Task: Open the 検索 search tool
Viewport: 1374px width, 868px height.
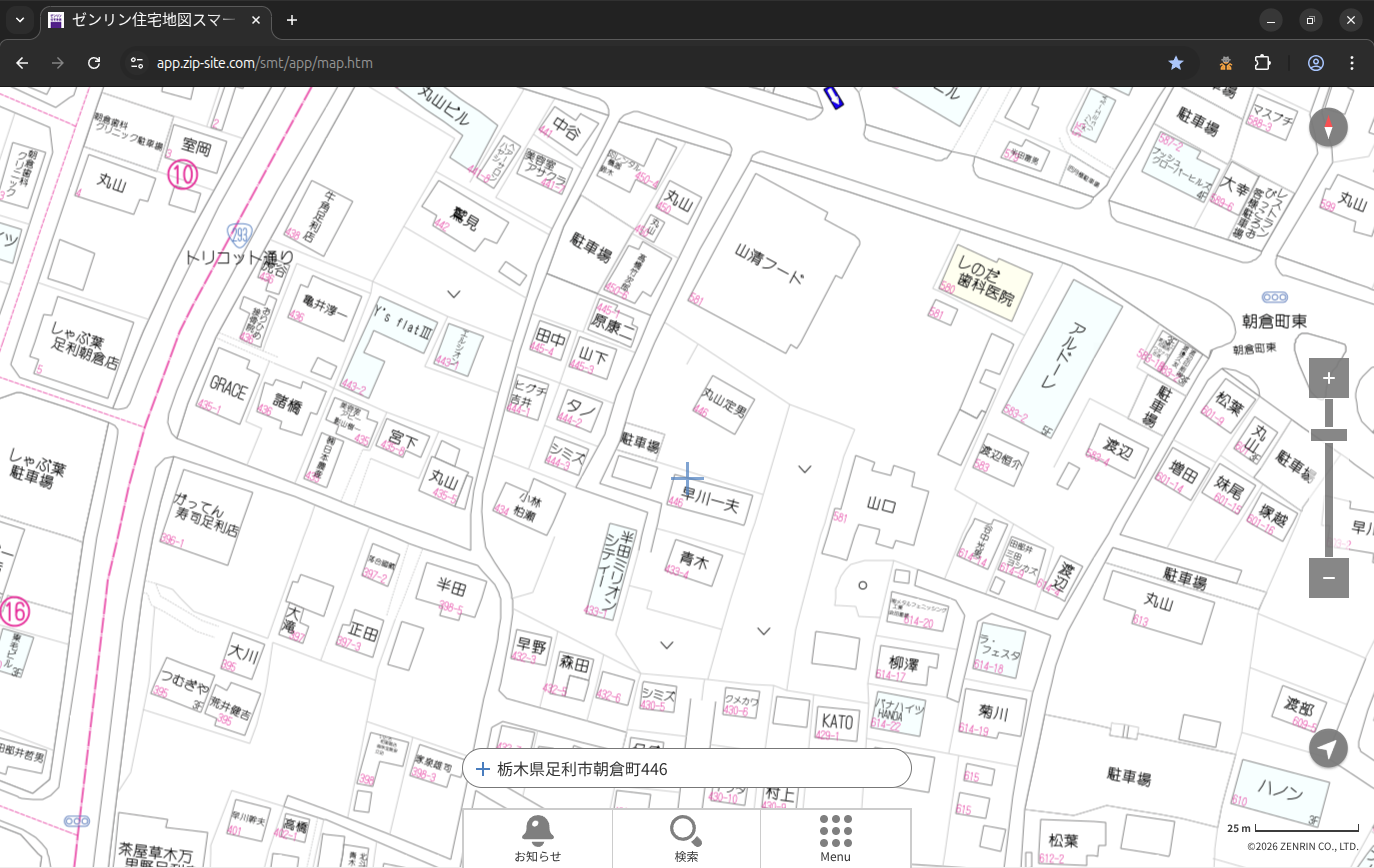Action: (x=686, y=838)
